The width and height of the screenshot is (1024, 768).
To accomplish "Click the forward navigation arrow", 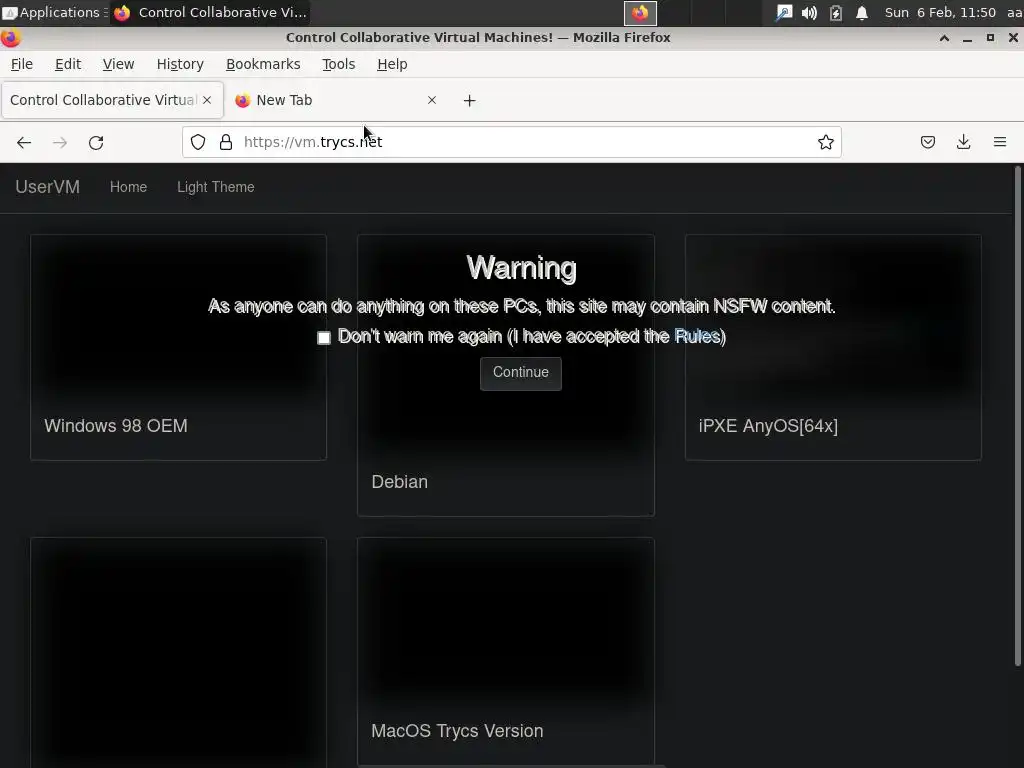I will [x=60, y=142].
